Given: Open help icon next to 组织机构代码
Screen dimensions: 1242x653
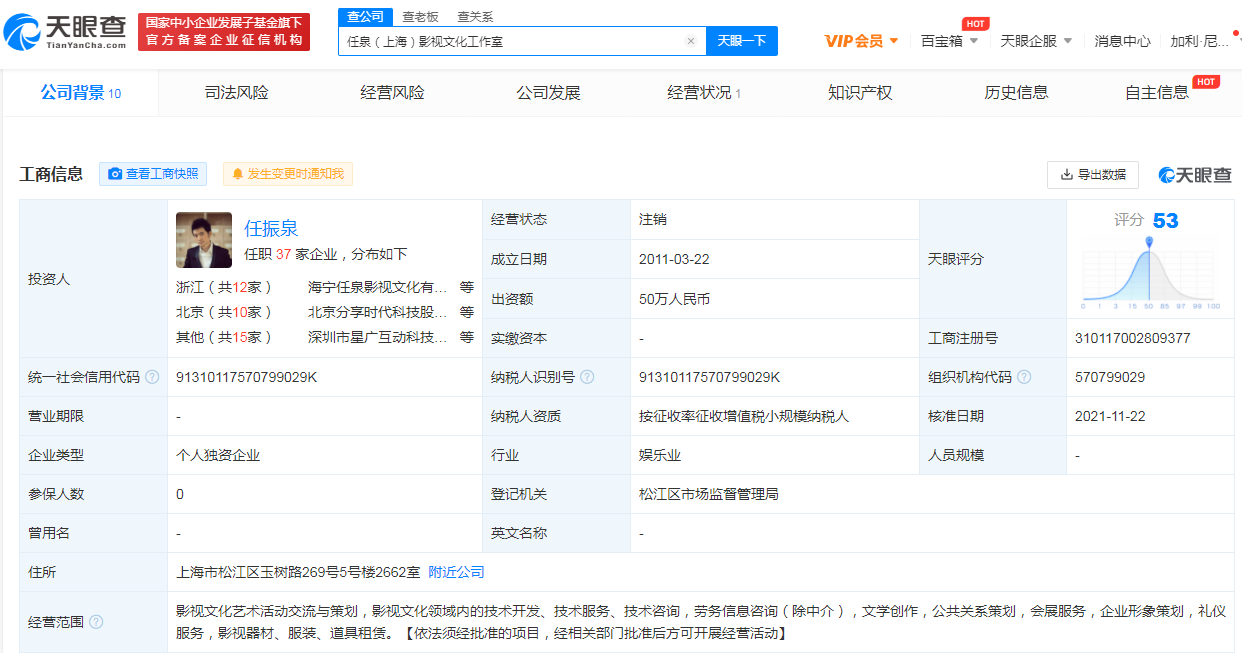Looking at the screenshot, I should tap(1024, 377).
